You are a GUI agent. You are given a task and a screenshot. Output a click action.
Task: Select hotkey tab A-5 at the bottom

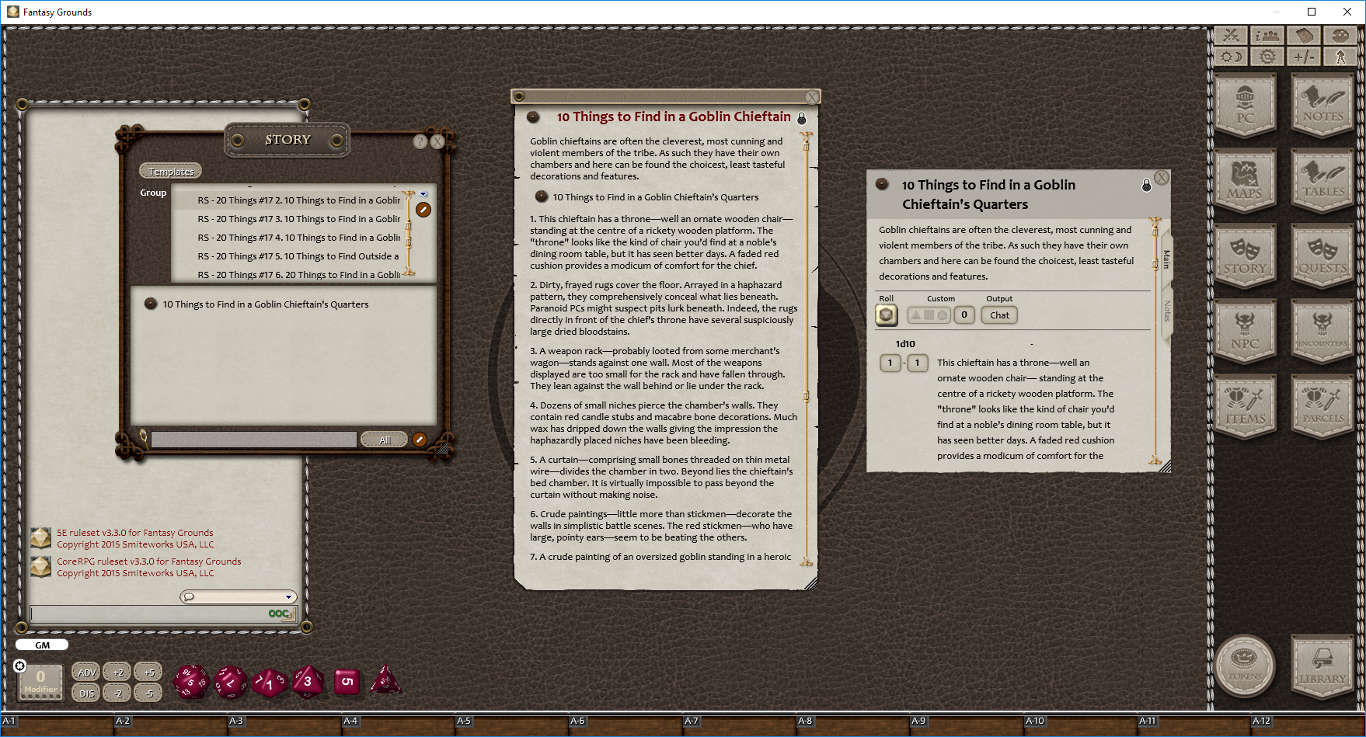pyautogui.click(x=462, y=720)
